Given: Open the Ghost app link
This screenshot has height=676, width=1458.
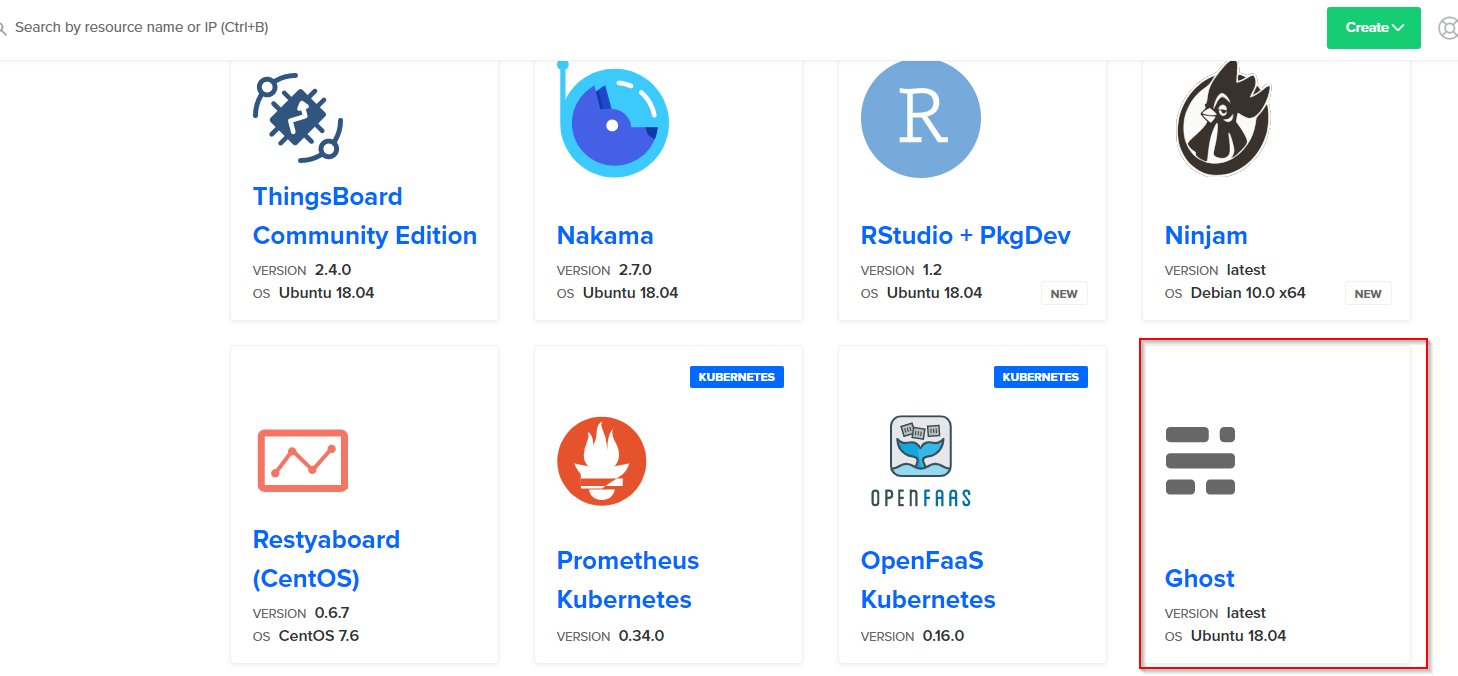Looking at the screenshot, I should (1200, 579).
